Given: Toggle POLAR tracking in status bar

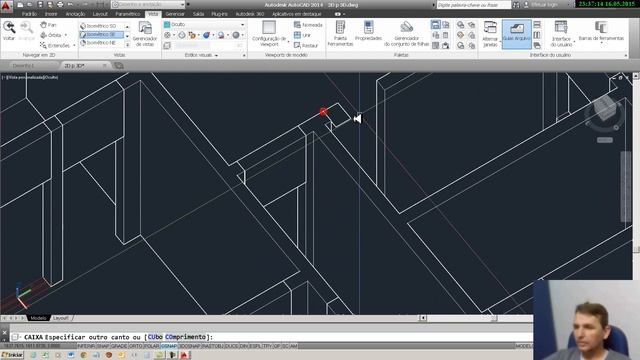Looking at the screenshot, I should coord(151,346).
